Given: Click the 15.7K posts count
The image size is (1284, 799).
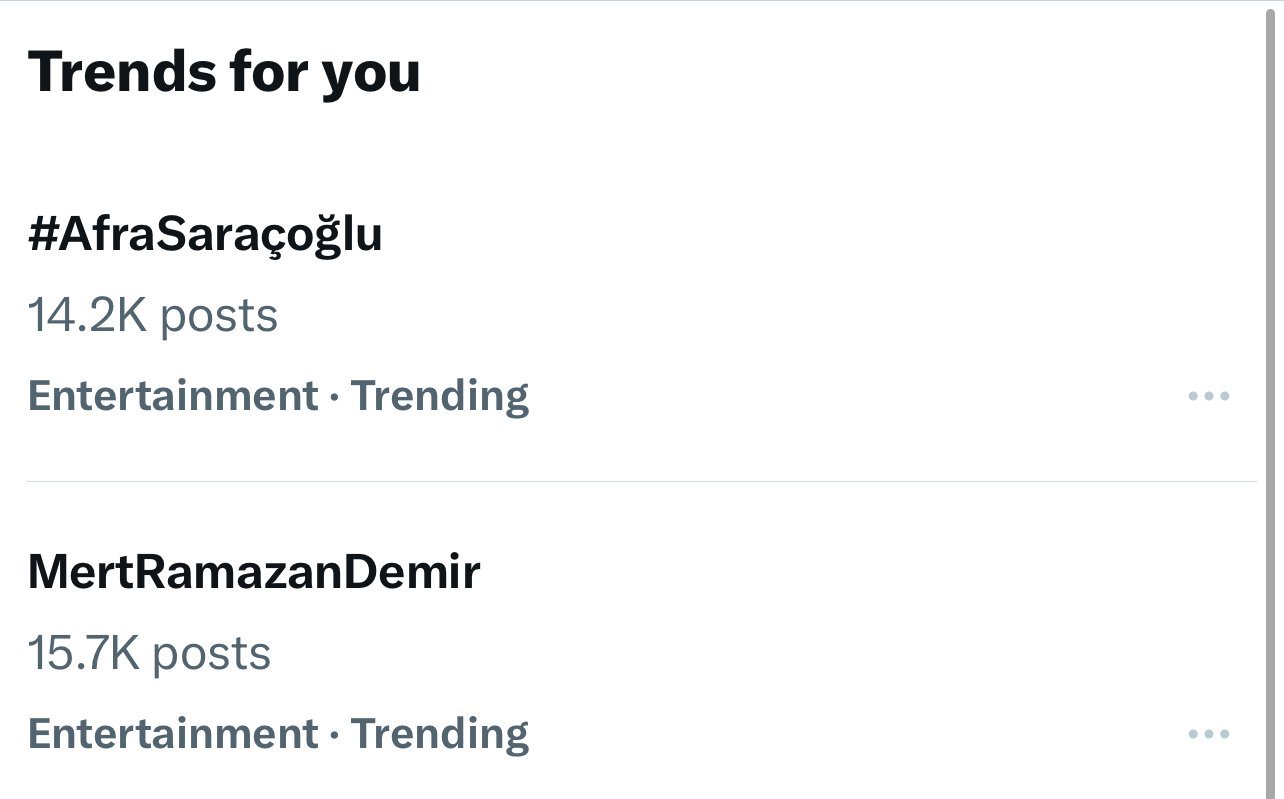Looking at the screenshot, I should 149,654.
